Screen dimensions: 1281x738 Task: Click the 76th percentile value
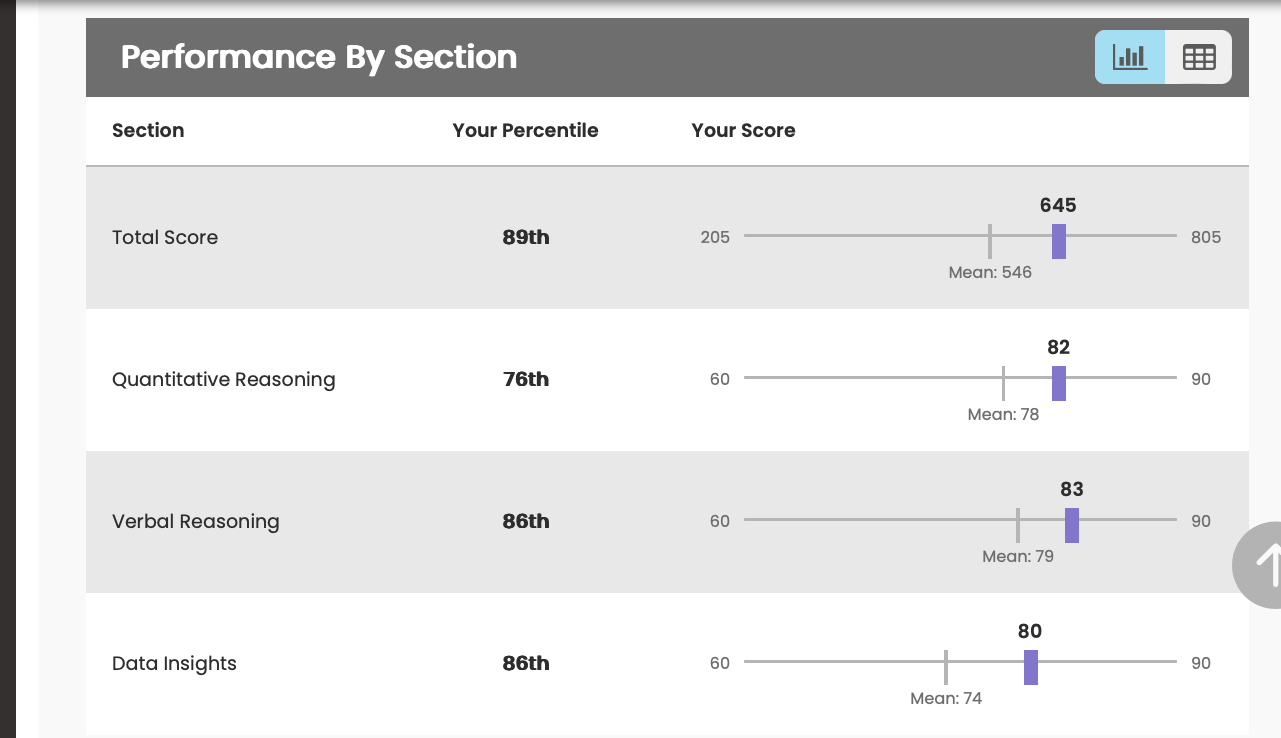pos(526,379)
